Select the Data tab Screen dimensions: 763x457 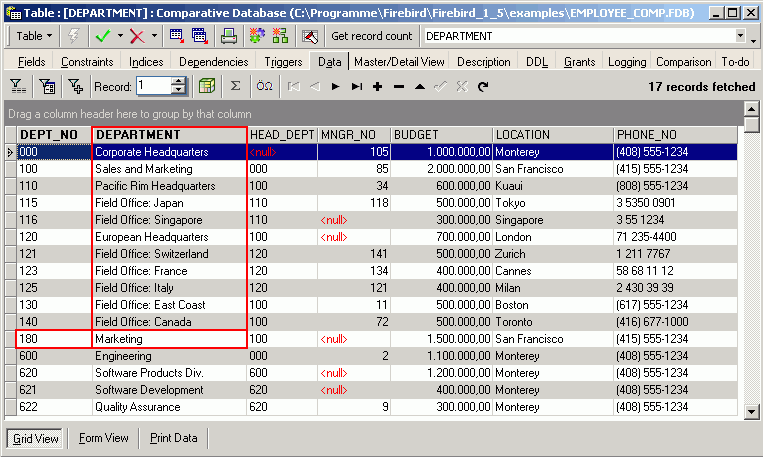click(329, 62)
